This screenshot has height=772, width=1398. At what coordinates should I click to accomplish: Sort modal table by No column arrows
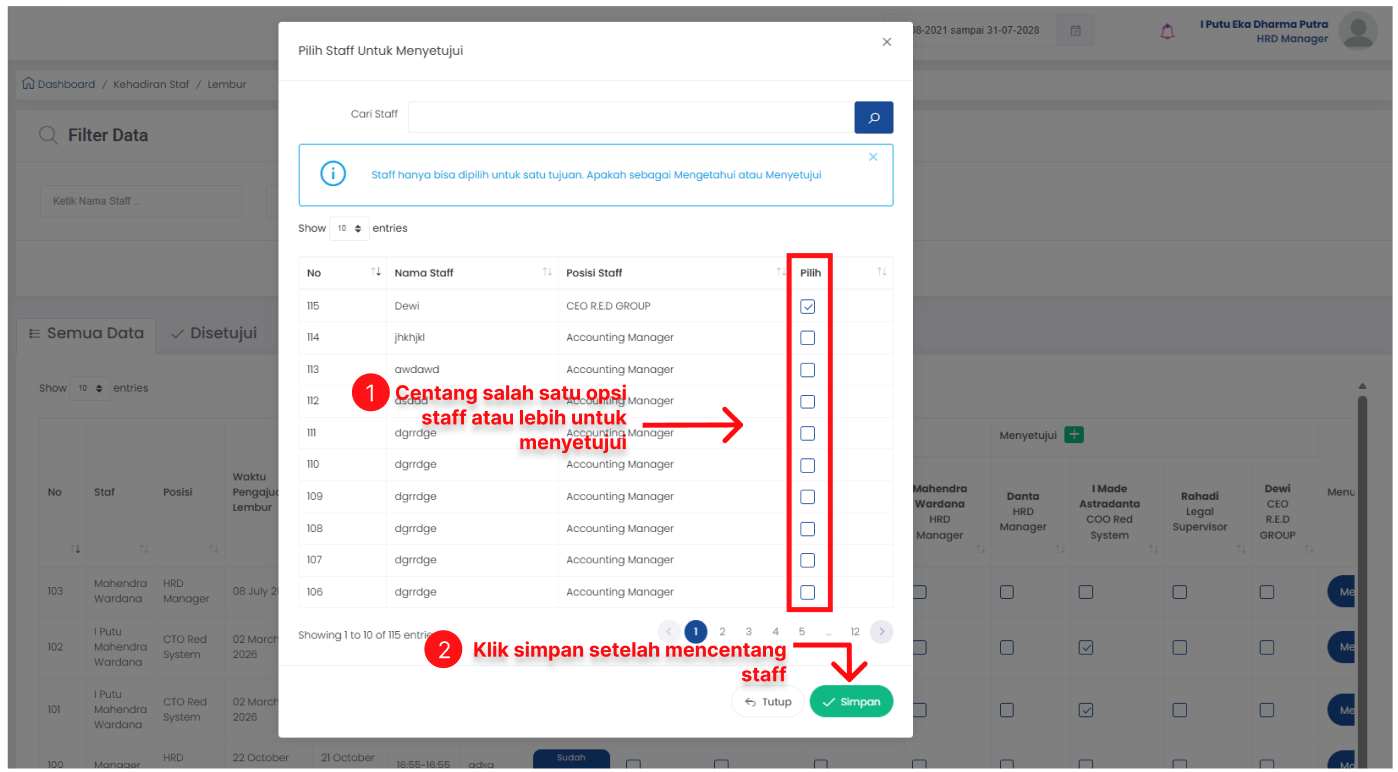376,272
